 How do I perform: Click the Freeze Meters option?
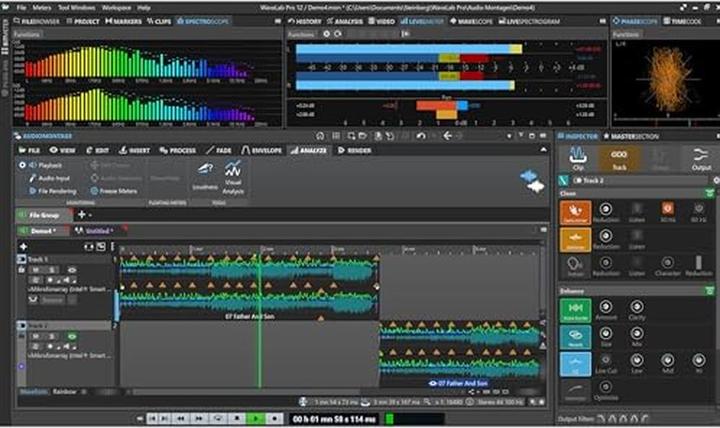click(113, 191)
